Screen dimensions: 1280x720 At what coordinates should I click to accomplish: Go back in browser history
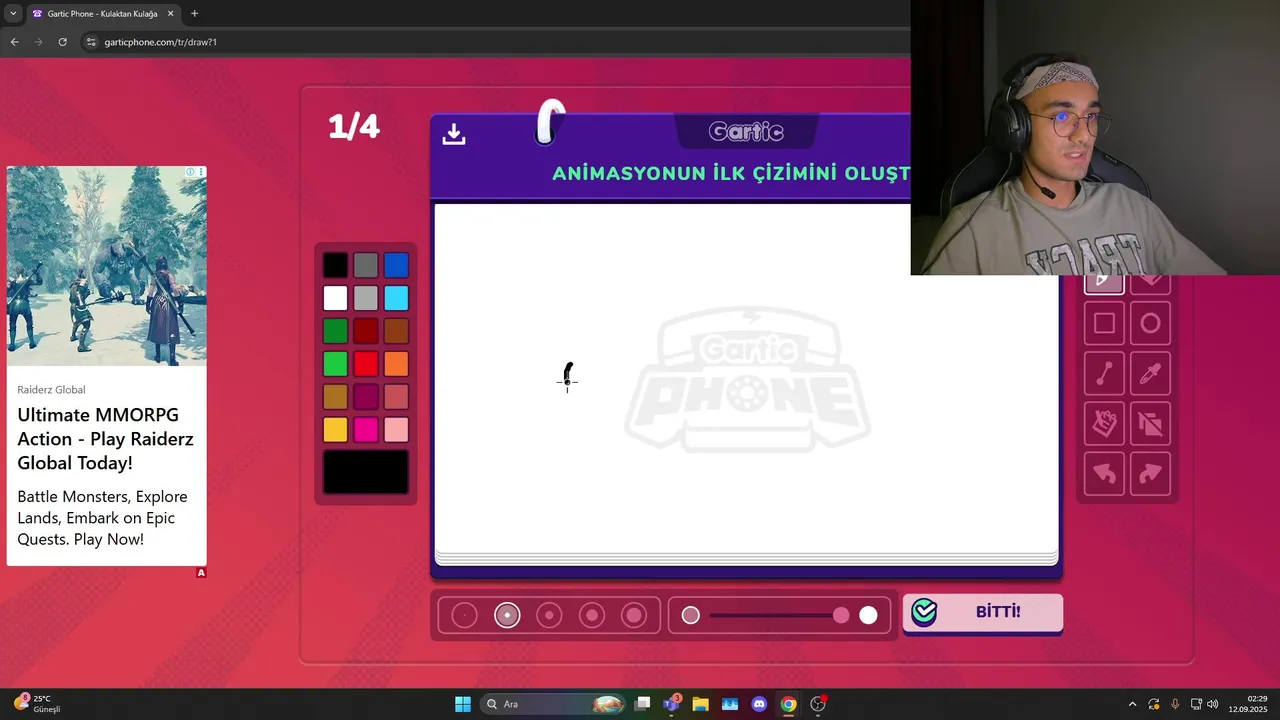(x=14, y=42)
